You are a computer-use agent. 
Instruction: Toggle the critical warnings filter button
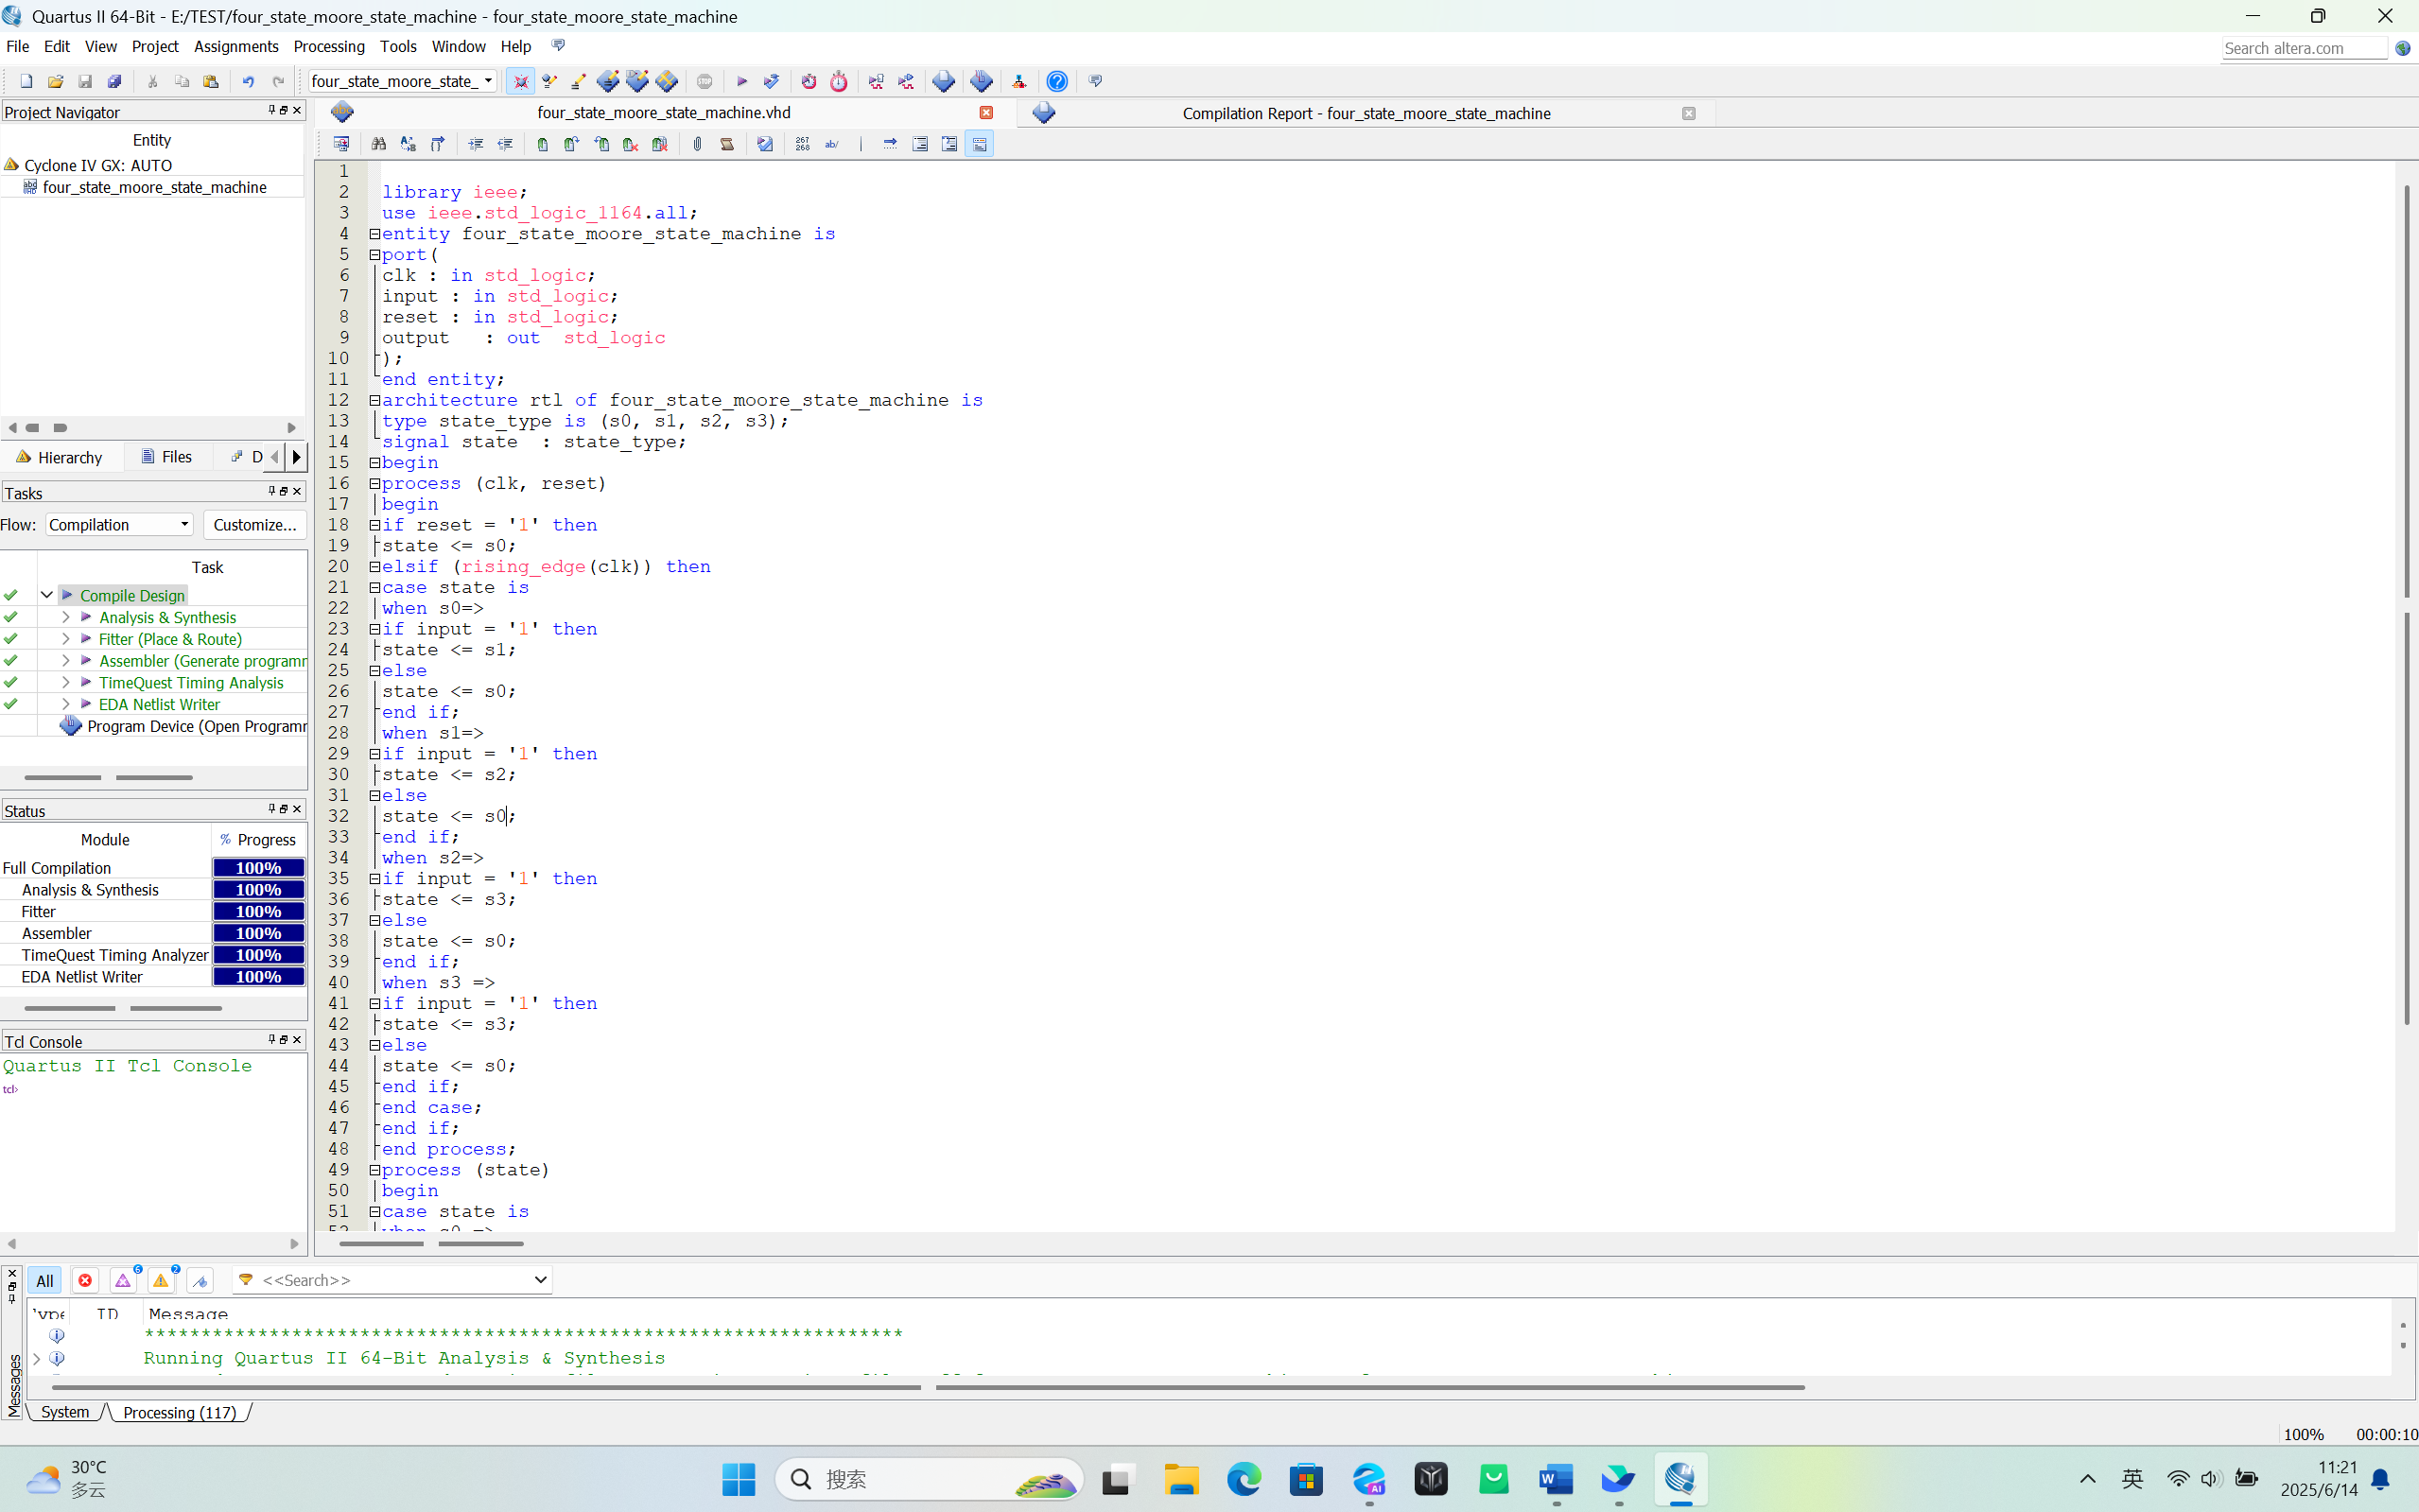[x=123, y=1280]
